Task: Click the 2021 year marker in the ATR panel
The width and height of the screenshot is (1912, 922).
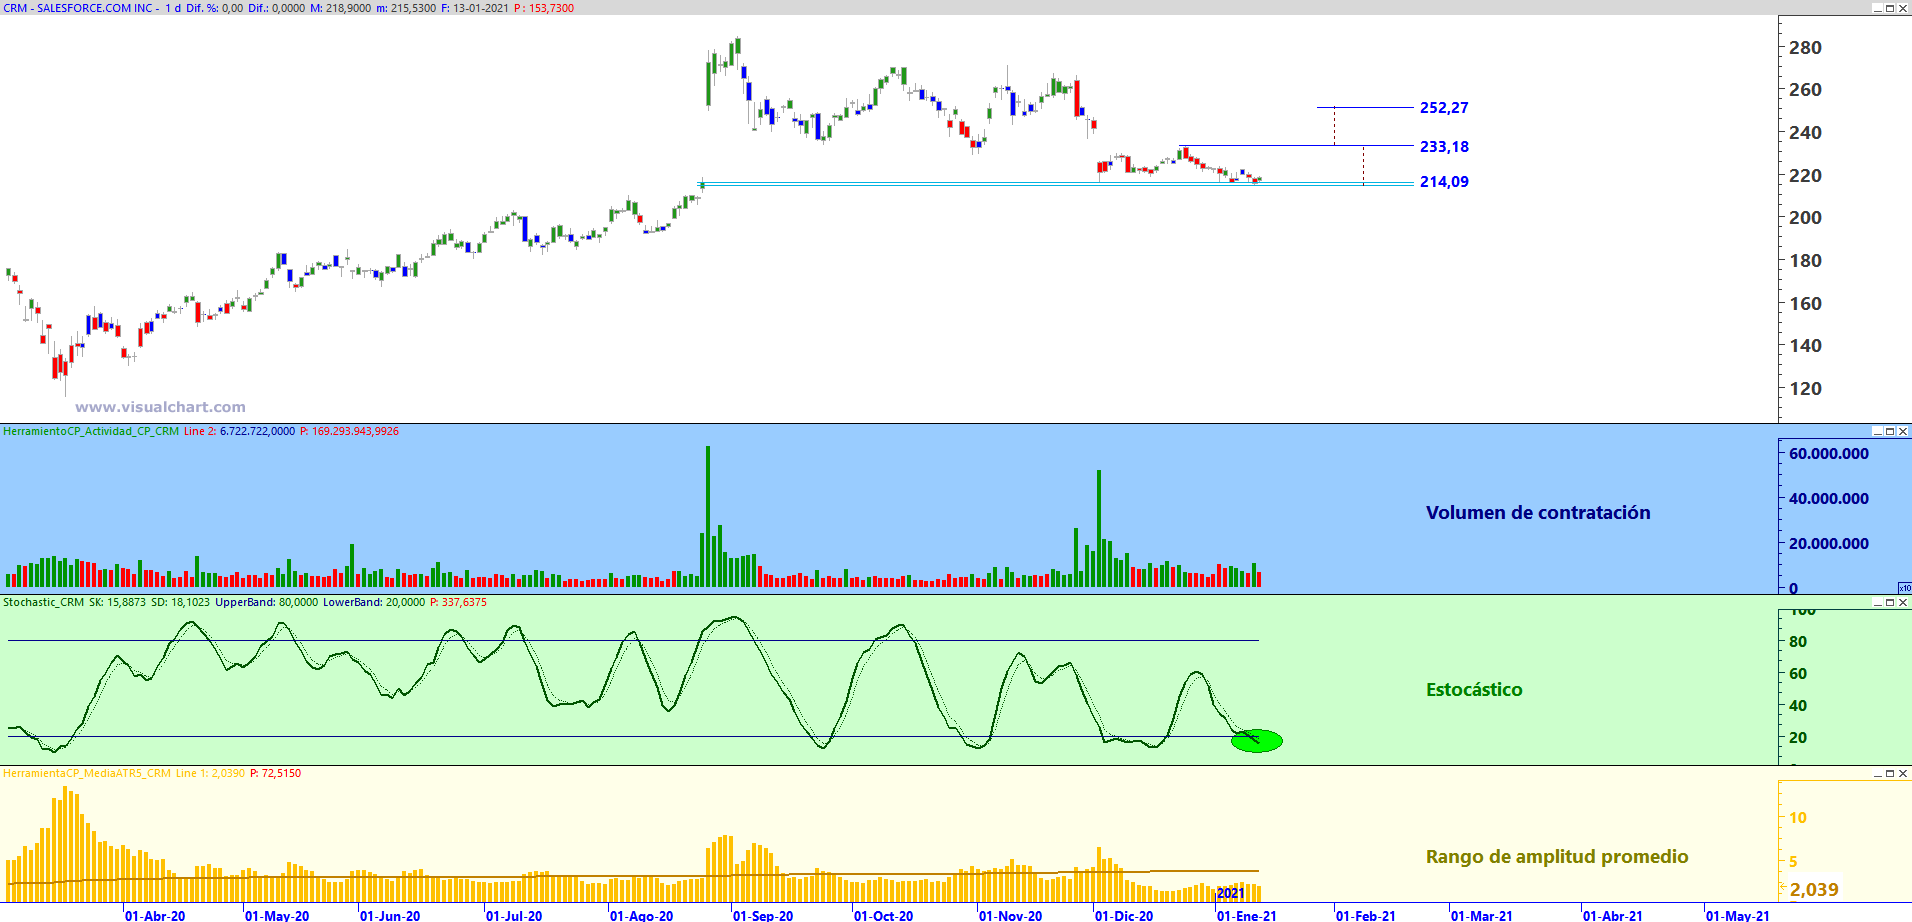Action: pyautogui.click(x=1231, y=894)
